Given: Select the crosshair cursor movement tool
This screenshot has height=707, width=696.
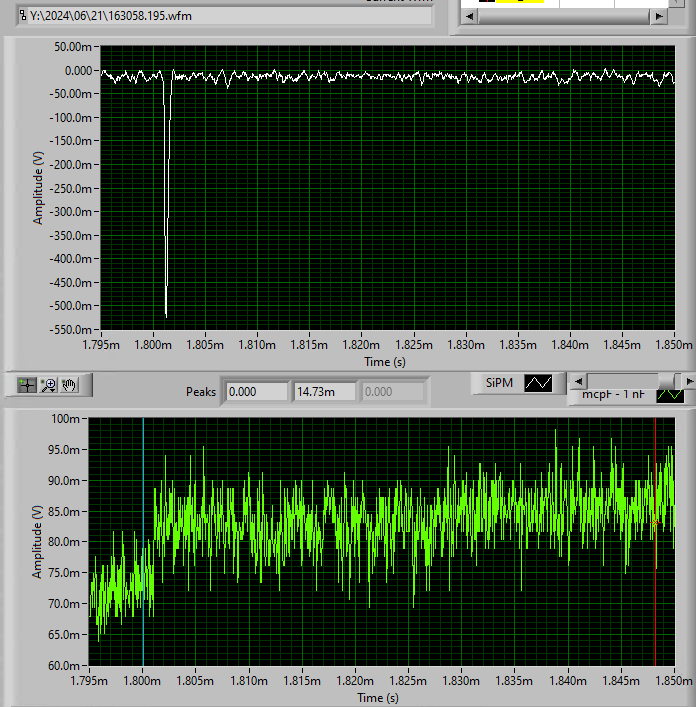Looking at the screenshot, I should click(27, 384).
